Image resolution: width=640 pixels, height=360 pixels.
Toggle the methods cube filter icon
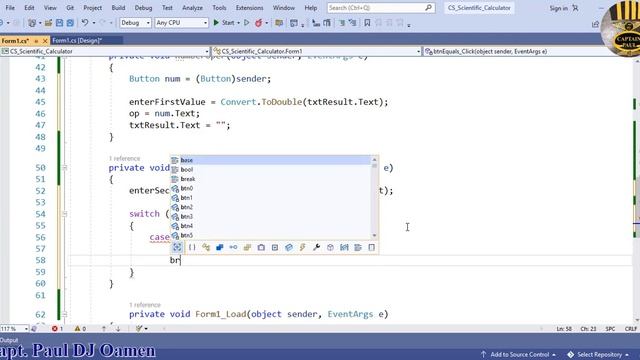[330, 247]
